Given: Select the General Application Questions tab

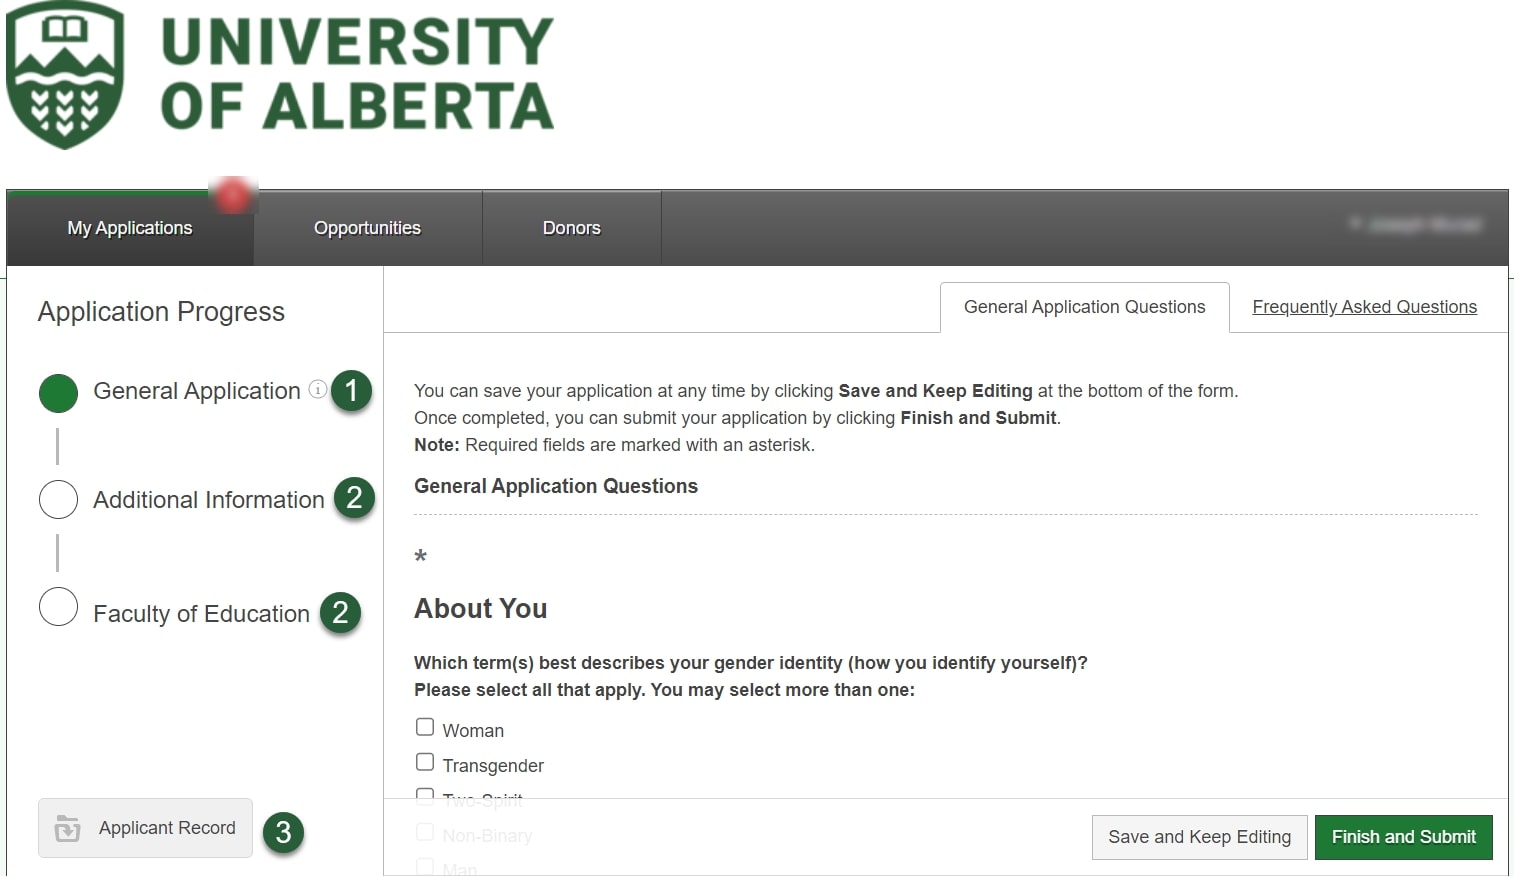Looking at the screenshot, I should click(x=1084, y=307).
